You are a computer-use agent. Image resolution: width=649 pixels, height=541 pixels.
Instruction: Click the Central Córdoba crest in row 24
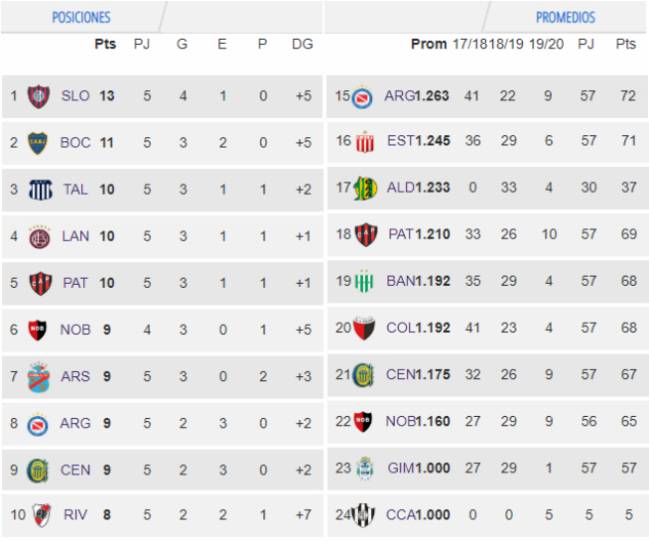coord(363,515)
